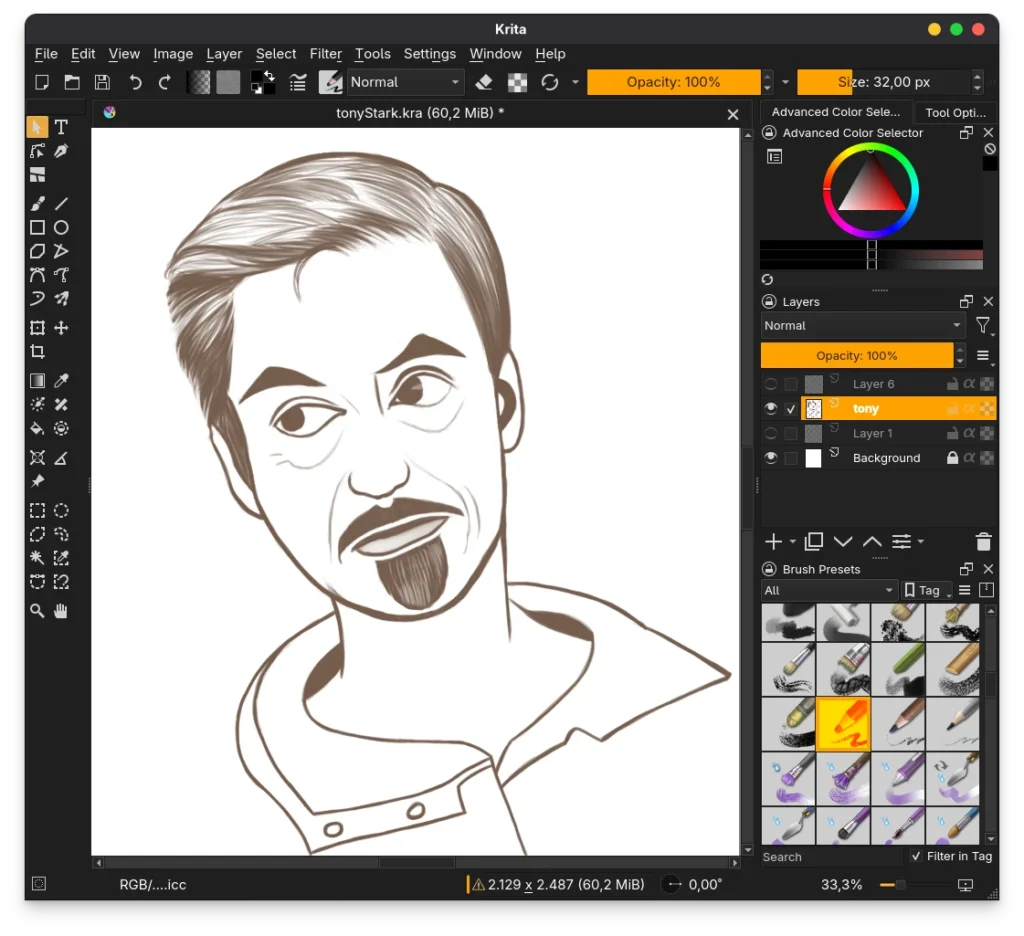Image resolution: width=1024 pixels, height=936 pixels.
Task: Click the brush presets Search field
Action: tap(833, 856)
